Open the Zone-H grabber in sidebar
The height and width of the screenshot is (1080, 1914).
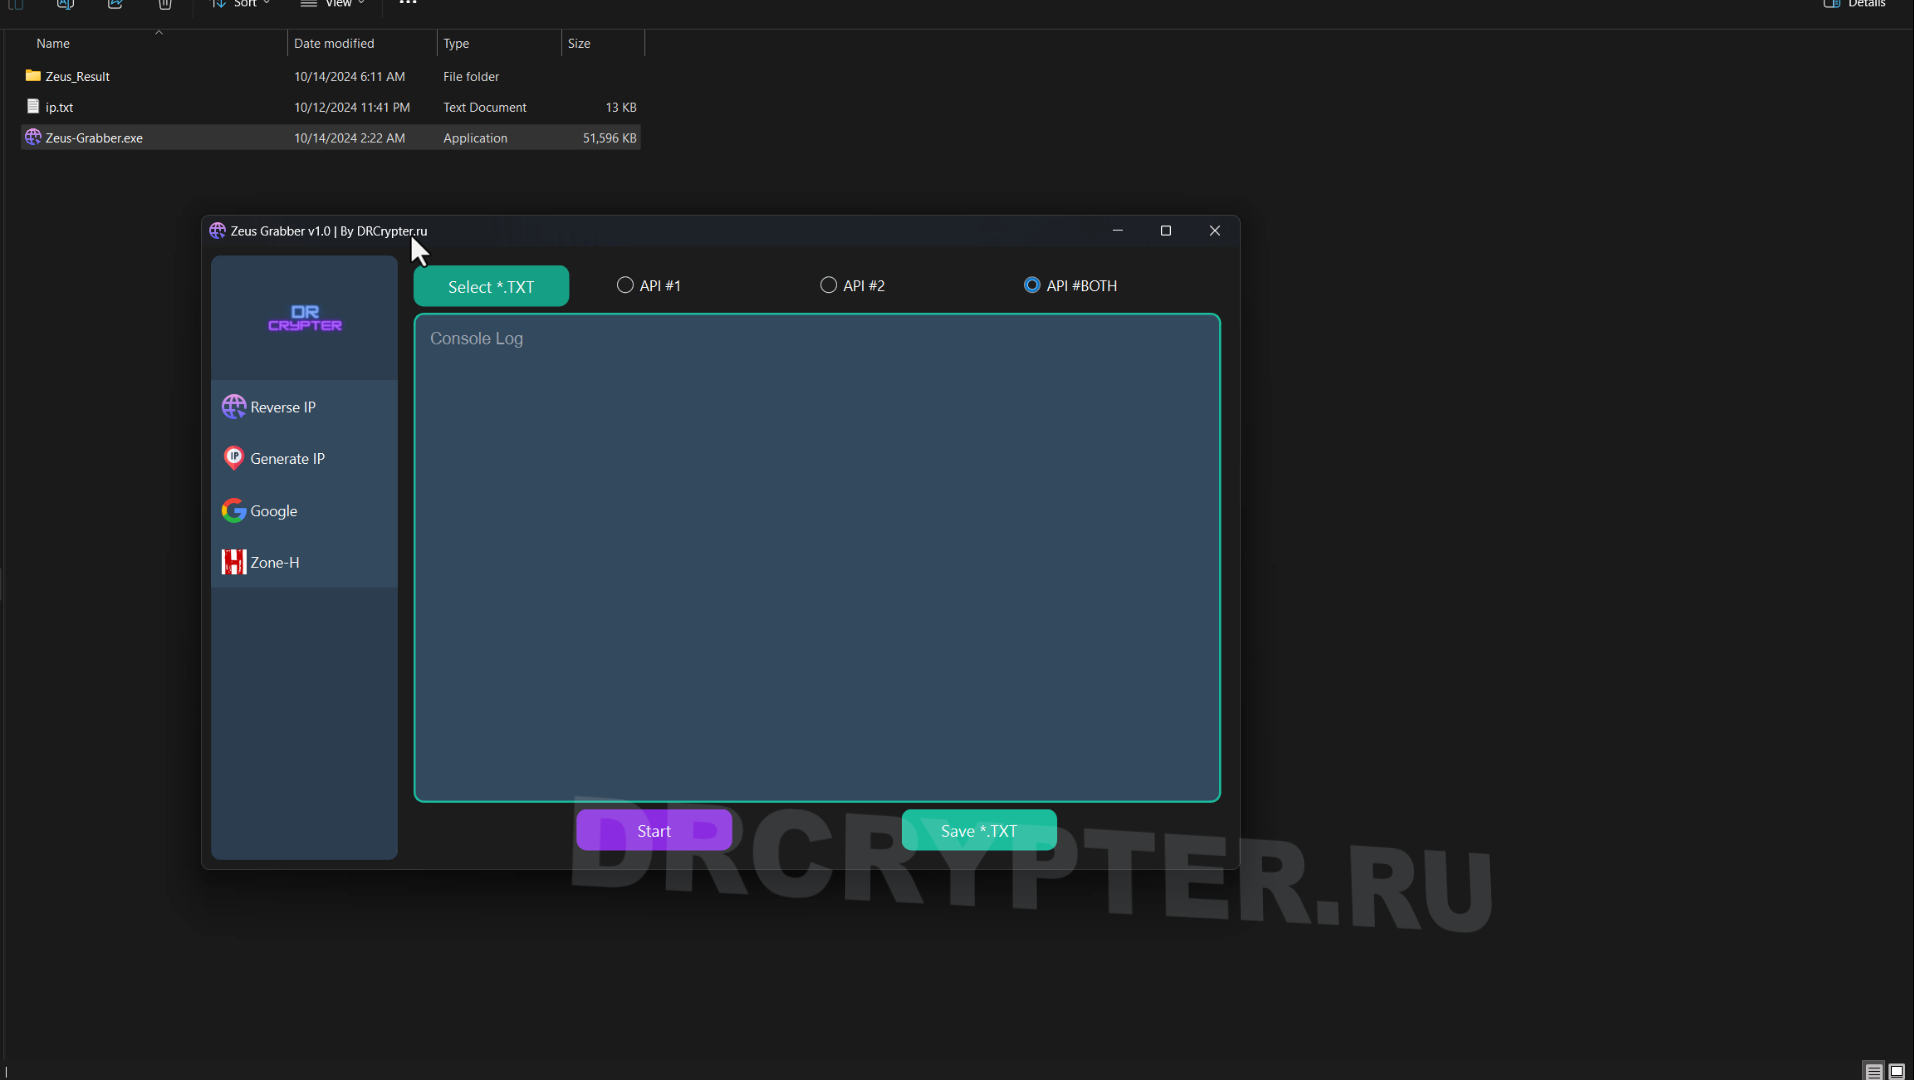[304, 562]
